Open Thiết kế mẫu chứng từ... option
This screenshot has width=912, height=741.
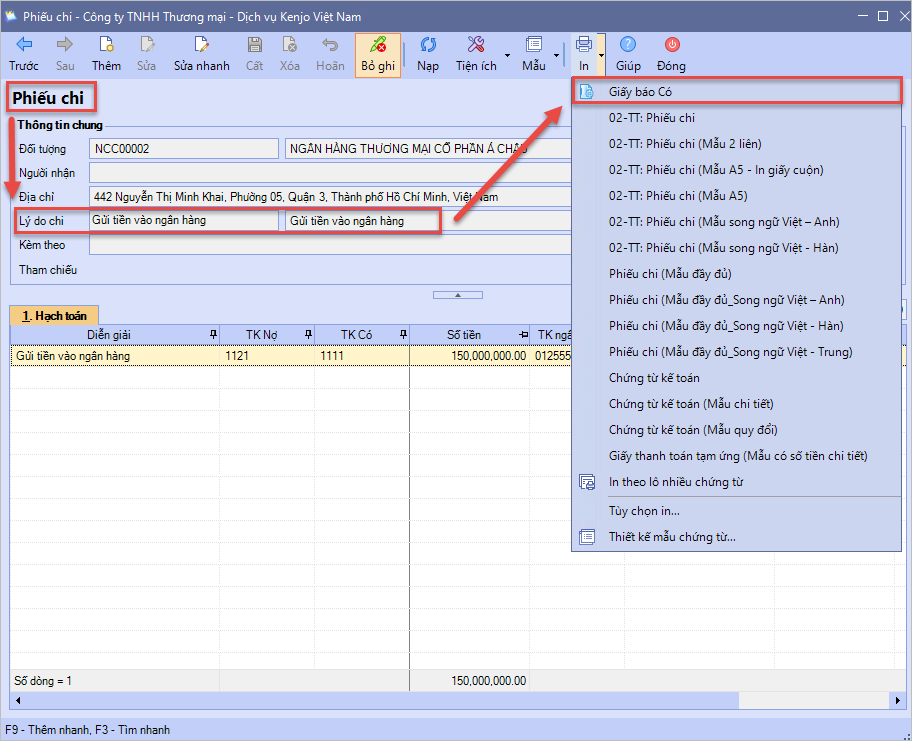pos(672,537)
